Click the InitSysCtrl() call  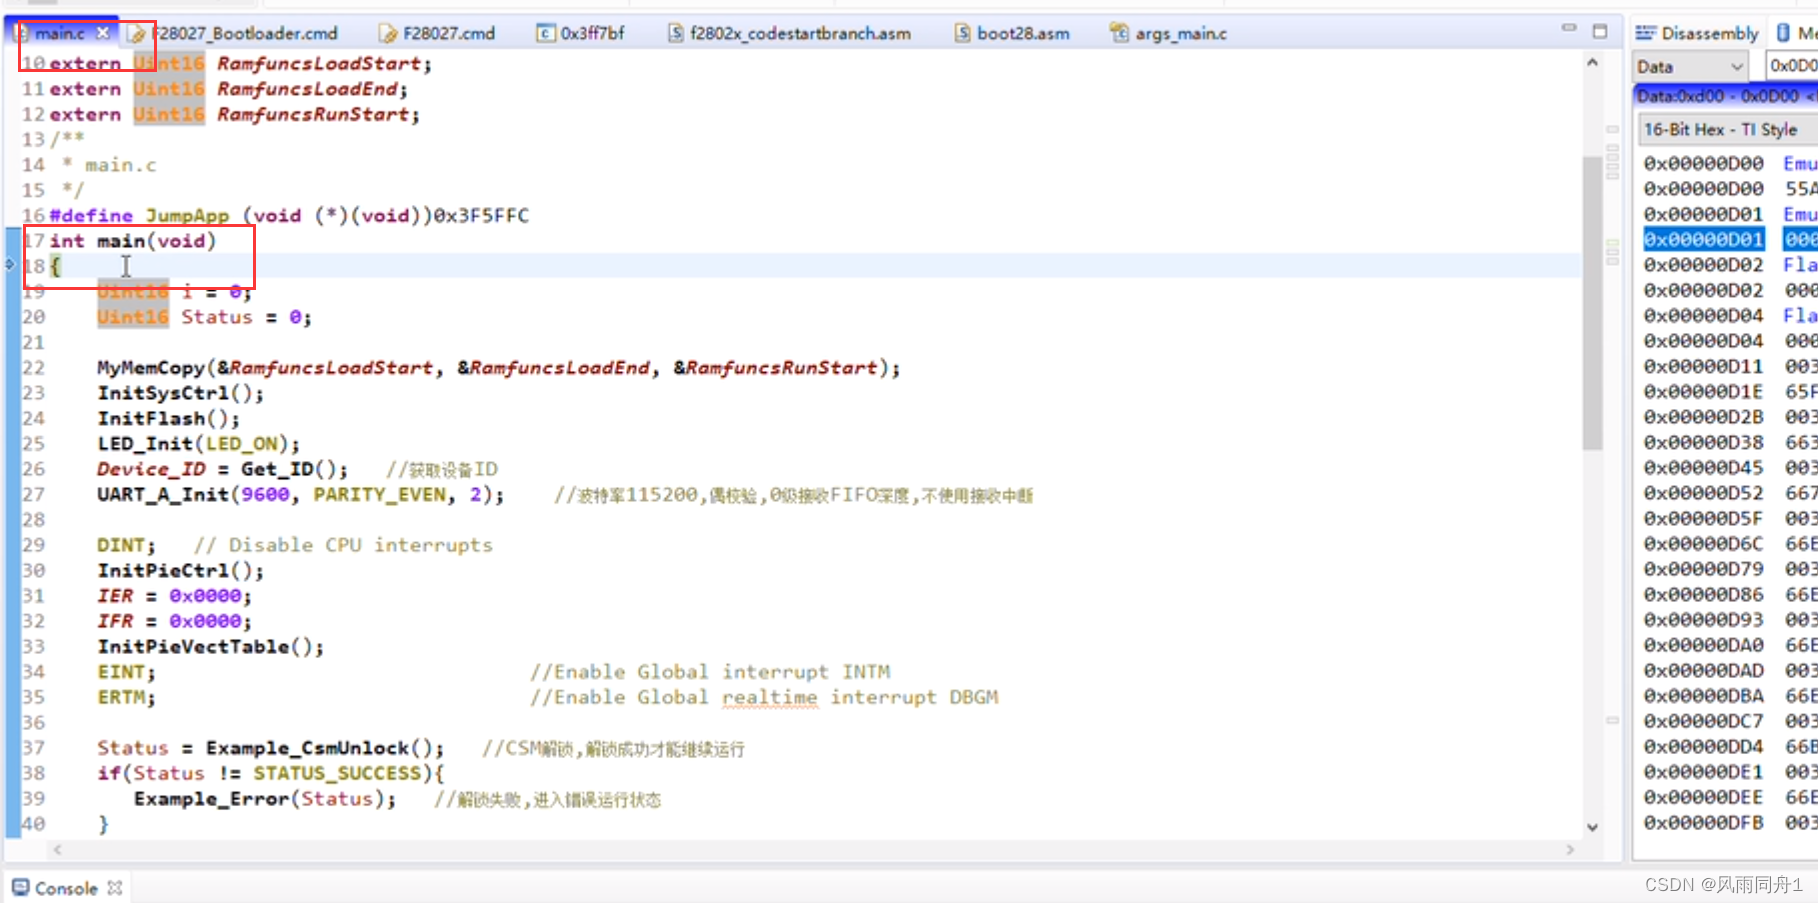(180, 392)
